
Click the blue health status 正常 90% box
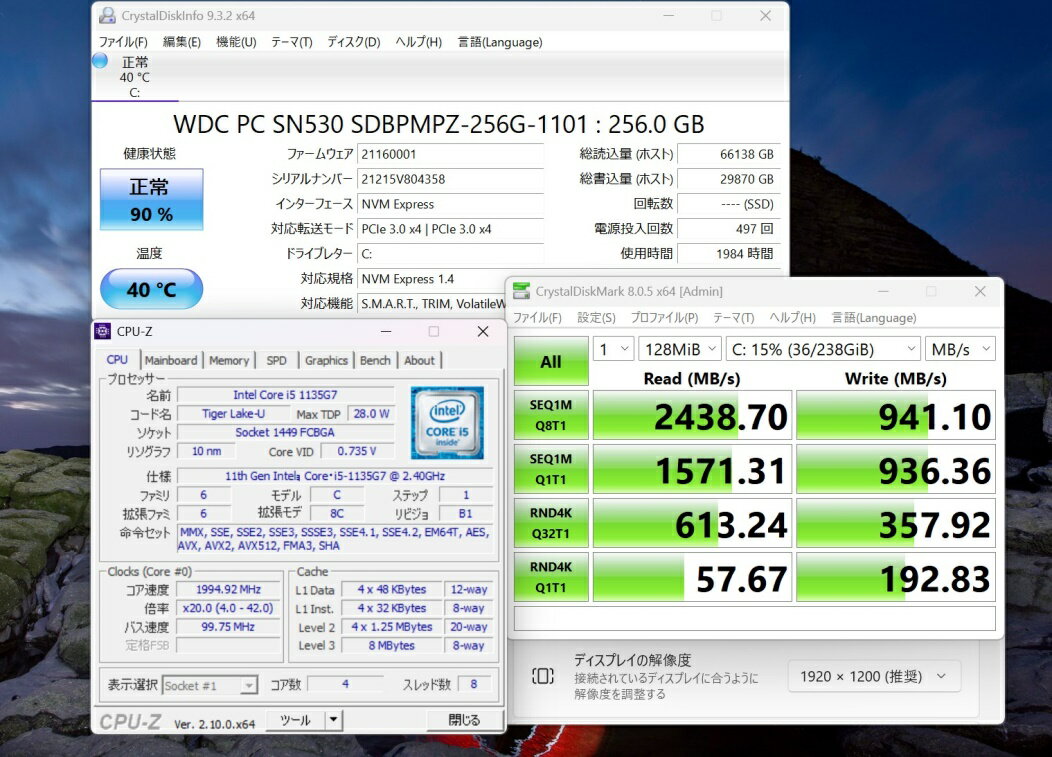[151, 199]
